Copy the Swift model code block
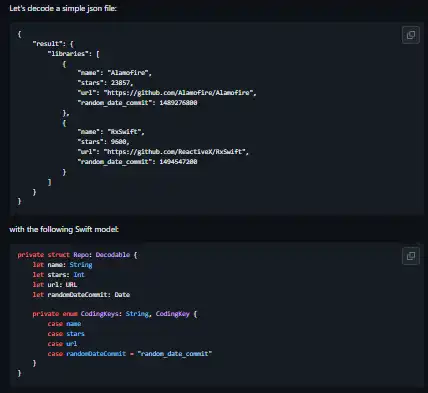The height and width of the screenshot is (393, 428). pyautogui.click(x=411, y=256)
